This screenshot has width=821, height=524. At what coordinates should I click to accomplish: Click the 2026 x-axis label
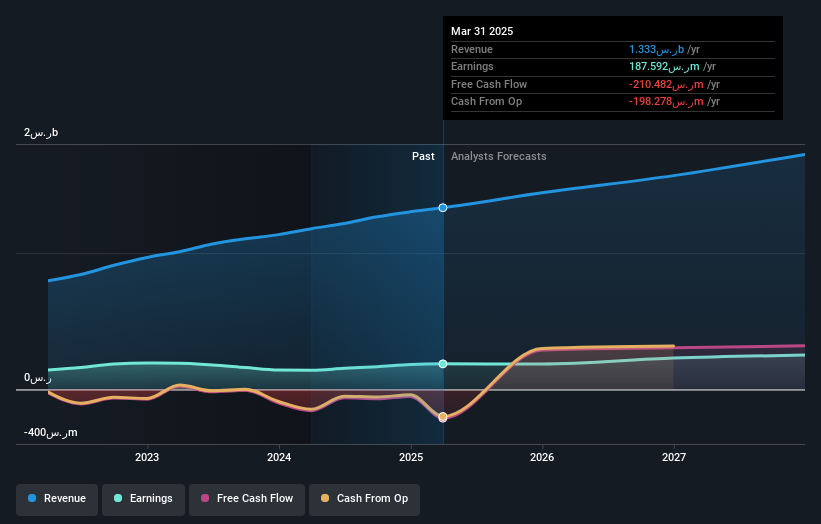click(x=542, y=458)
